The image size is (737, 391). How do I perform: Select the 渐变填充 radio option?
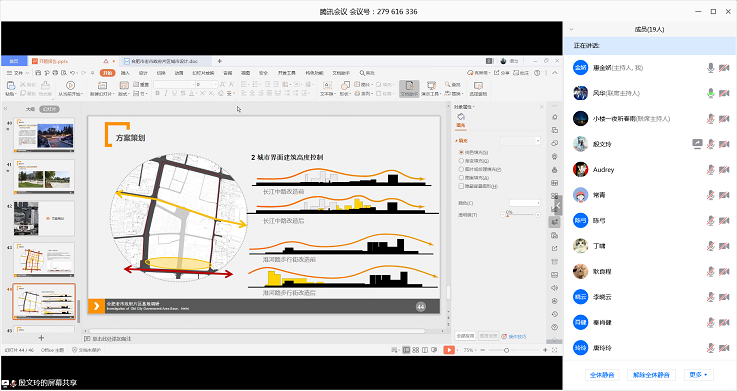point(461,161)
